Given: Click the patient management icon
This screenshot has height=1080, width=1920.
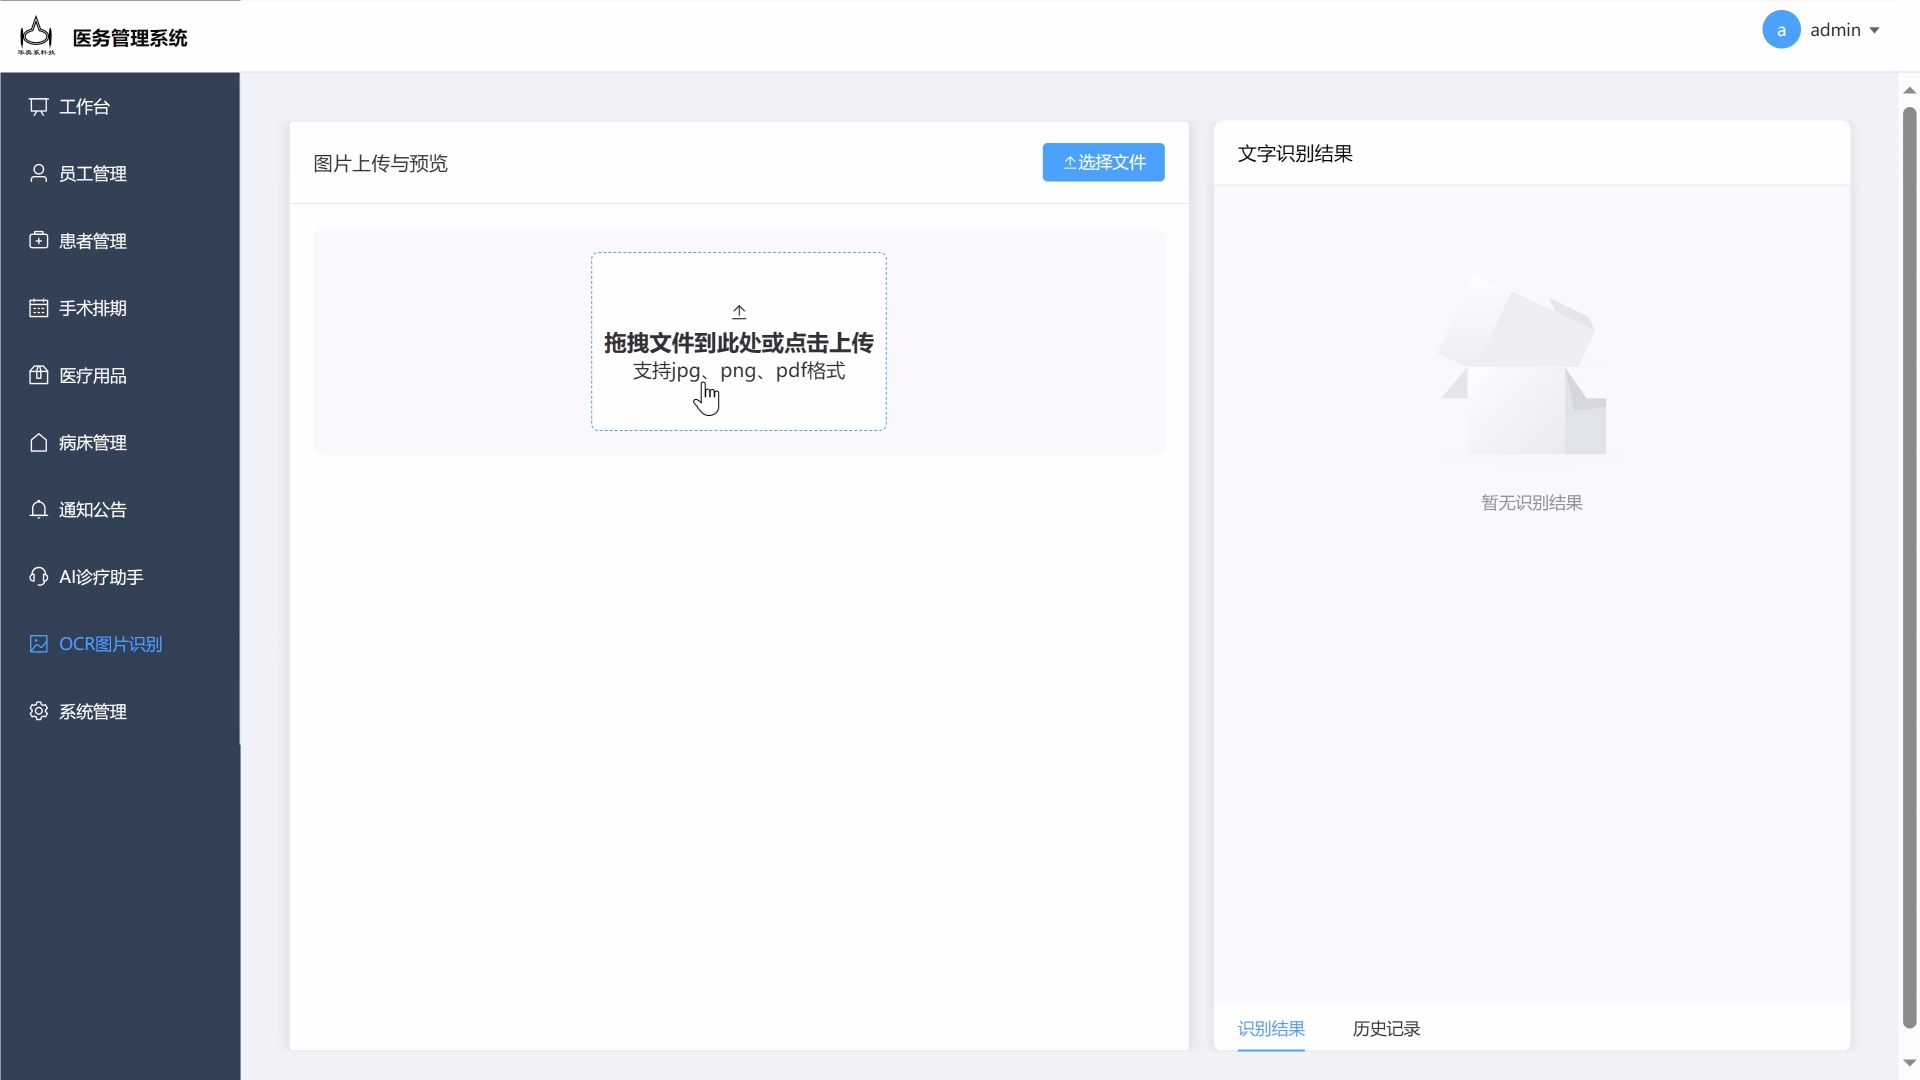Looking at the screenshot, I should (38, 241).
